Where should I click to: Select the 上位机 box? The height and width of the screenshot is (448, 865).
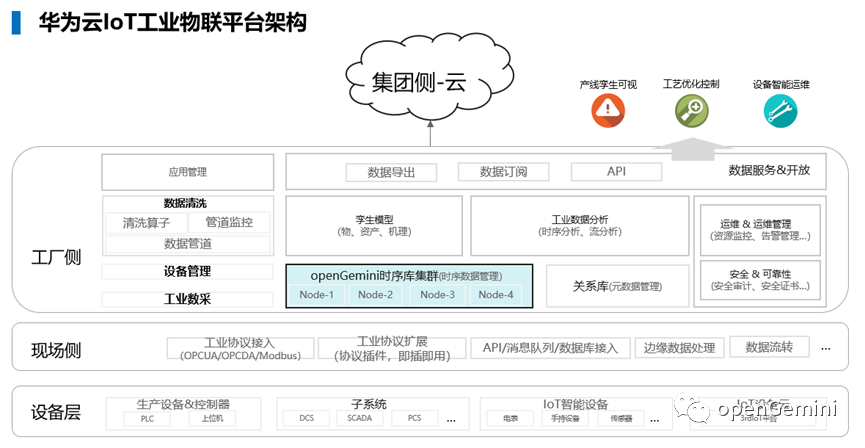[212, 419]
